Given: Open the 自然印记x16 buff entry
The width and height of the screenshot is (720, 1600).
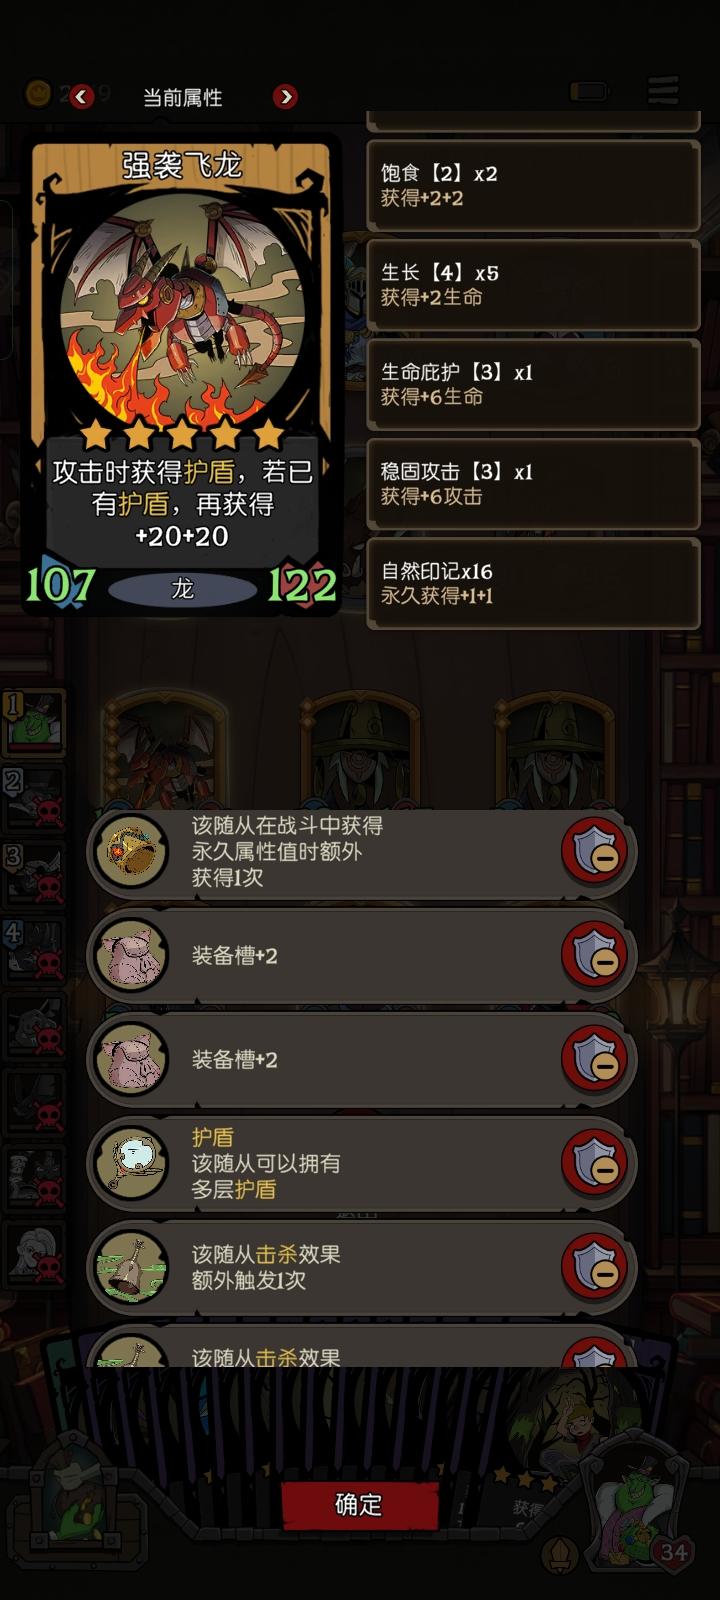Looking at the screenshot, I should (x=533, y=584).
